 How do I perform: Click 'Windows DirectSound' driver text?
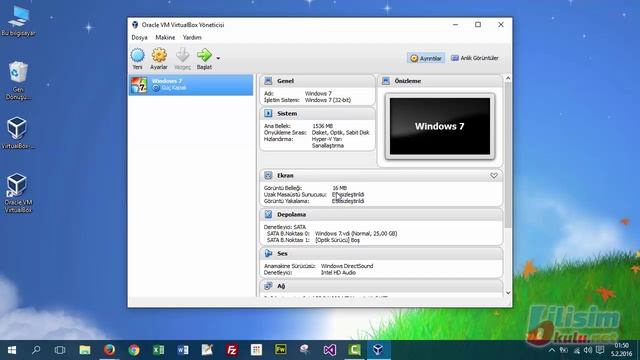(x=347, y=266)
